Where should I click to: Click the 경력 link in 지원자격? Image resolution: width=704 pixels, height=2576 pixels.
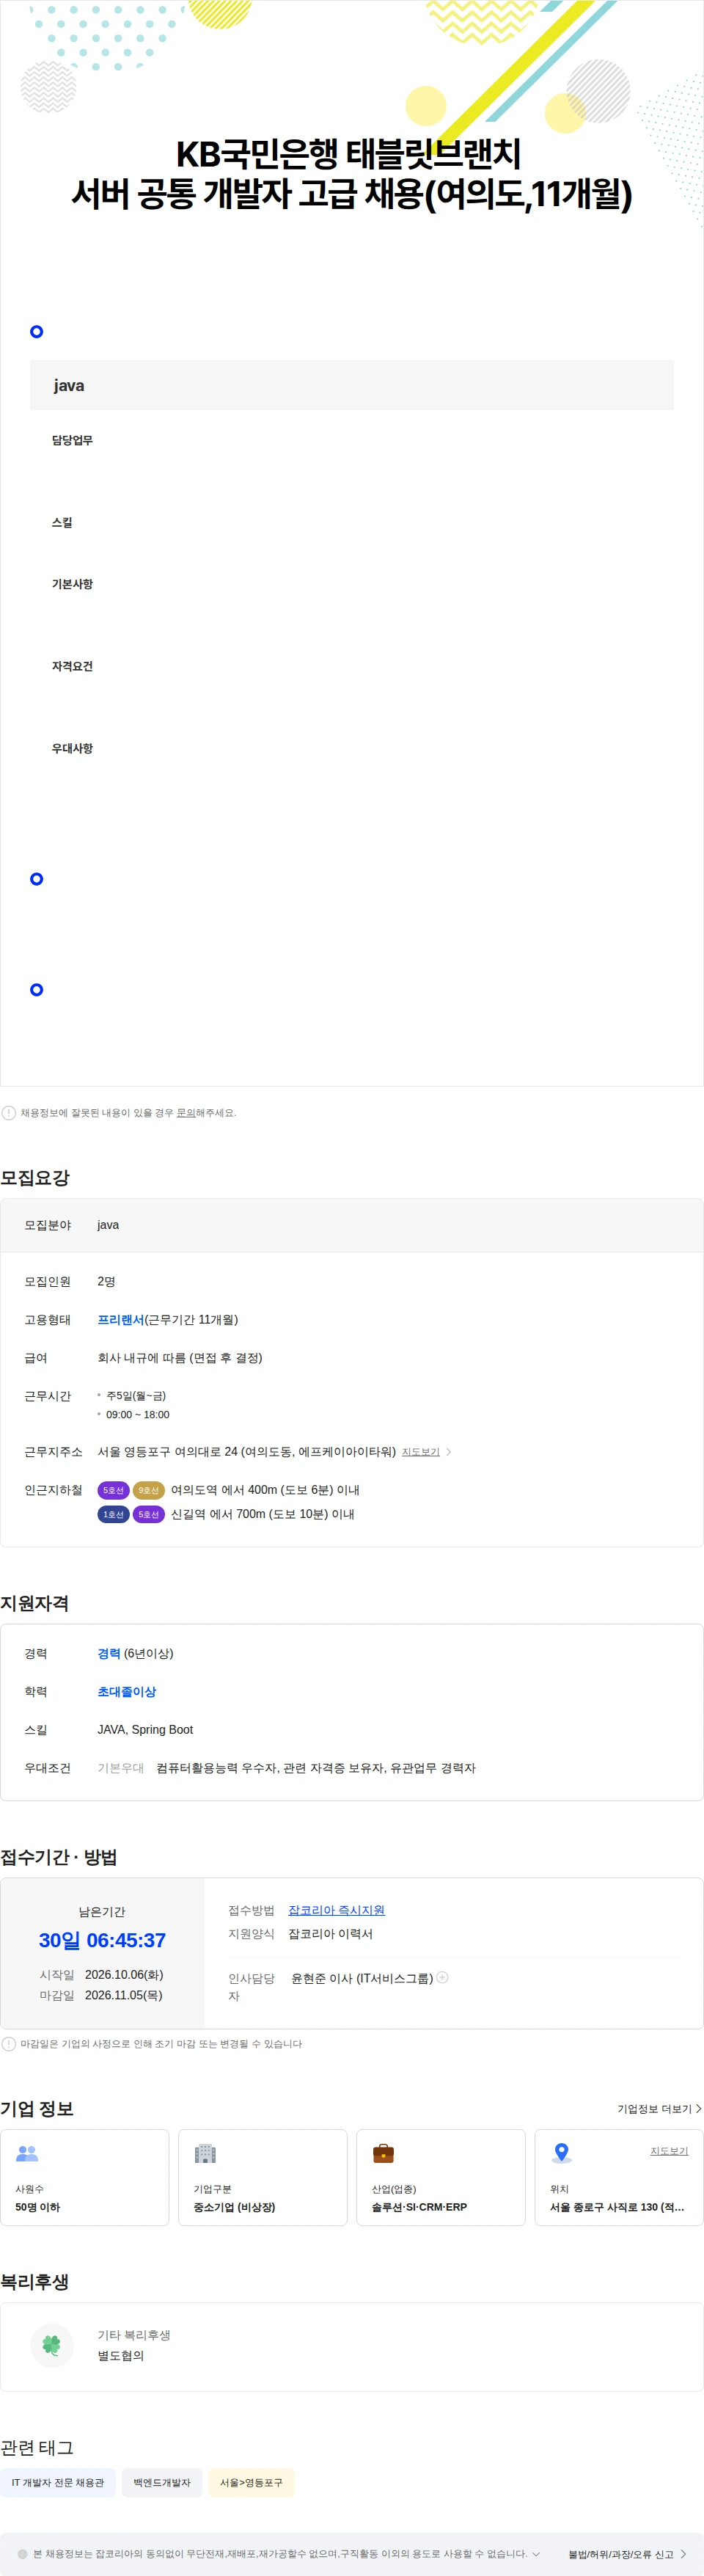pyautogui.click(x=109, y=1654)
